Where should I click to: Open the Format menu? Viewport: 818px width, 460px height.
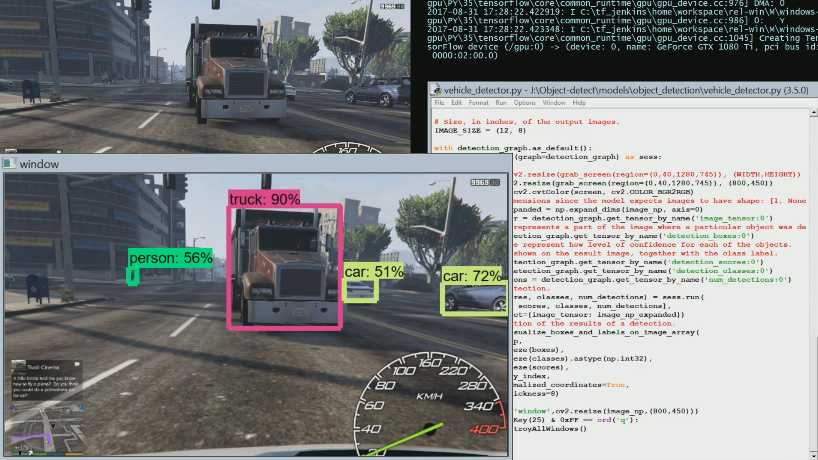[x=478, y=103]
